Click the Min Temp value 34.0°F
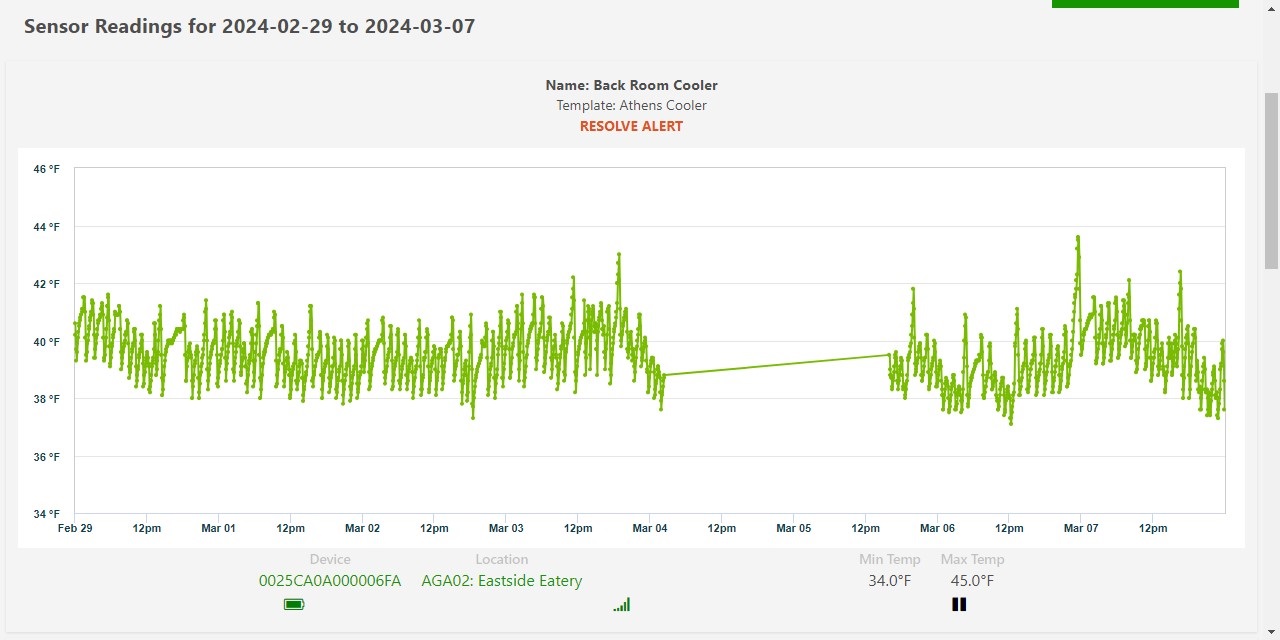 (x=889, y=581)
